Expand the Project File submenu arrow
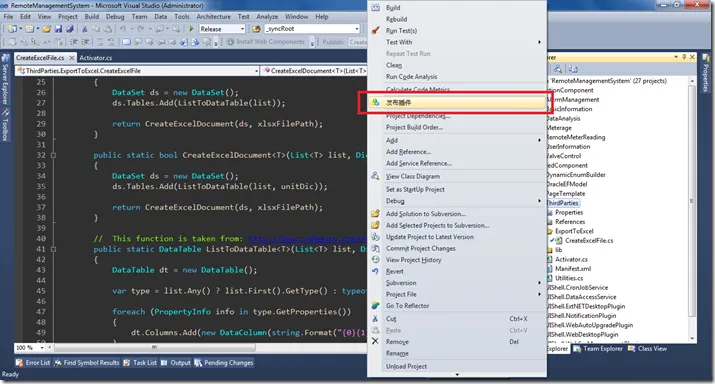Screen dimensions: 715x384 (x=539, y=294)
